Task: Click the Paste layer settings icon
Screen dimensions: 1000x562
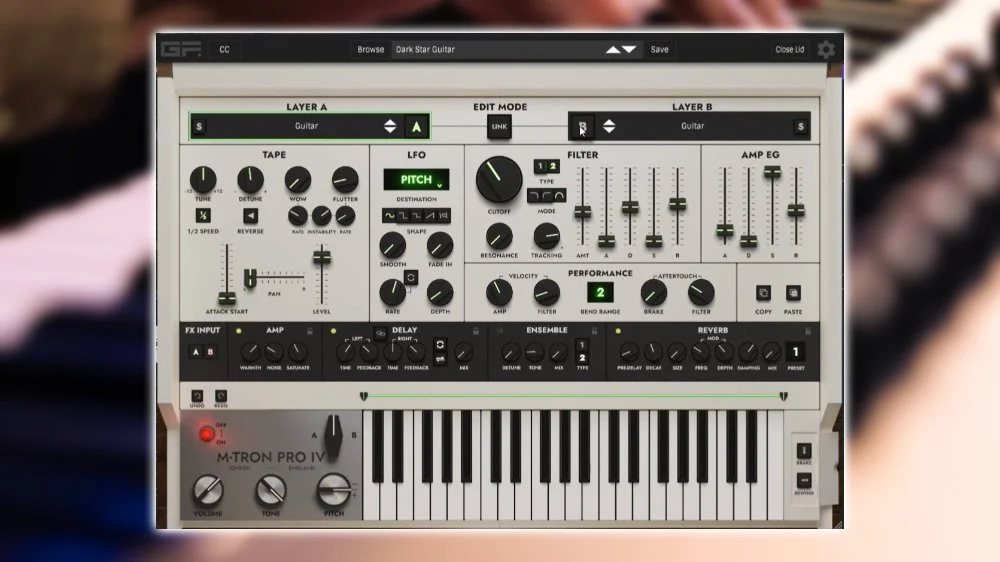Action: (x=793, y=293)
